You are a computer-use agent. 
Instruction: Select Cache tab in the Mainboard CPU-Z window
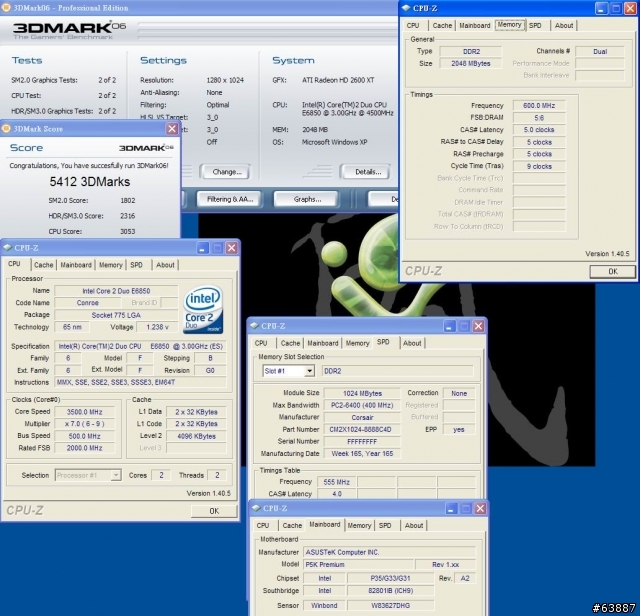(x=292, y=525)
